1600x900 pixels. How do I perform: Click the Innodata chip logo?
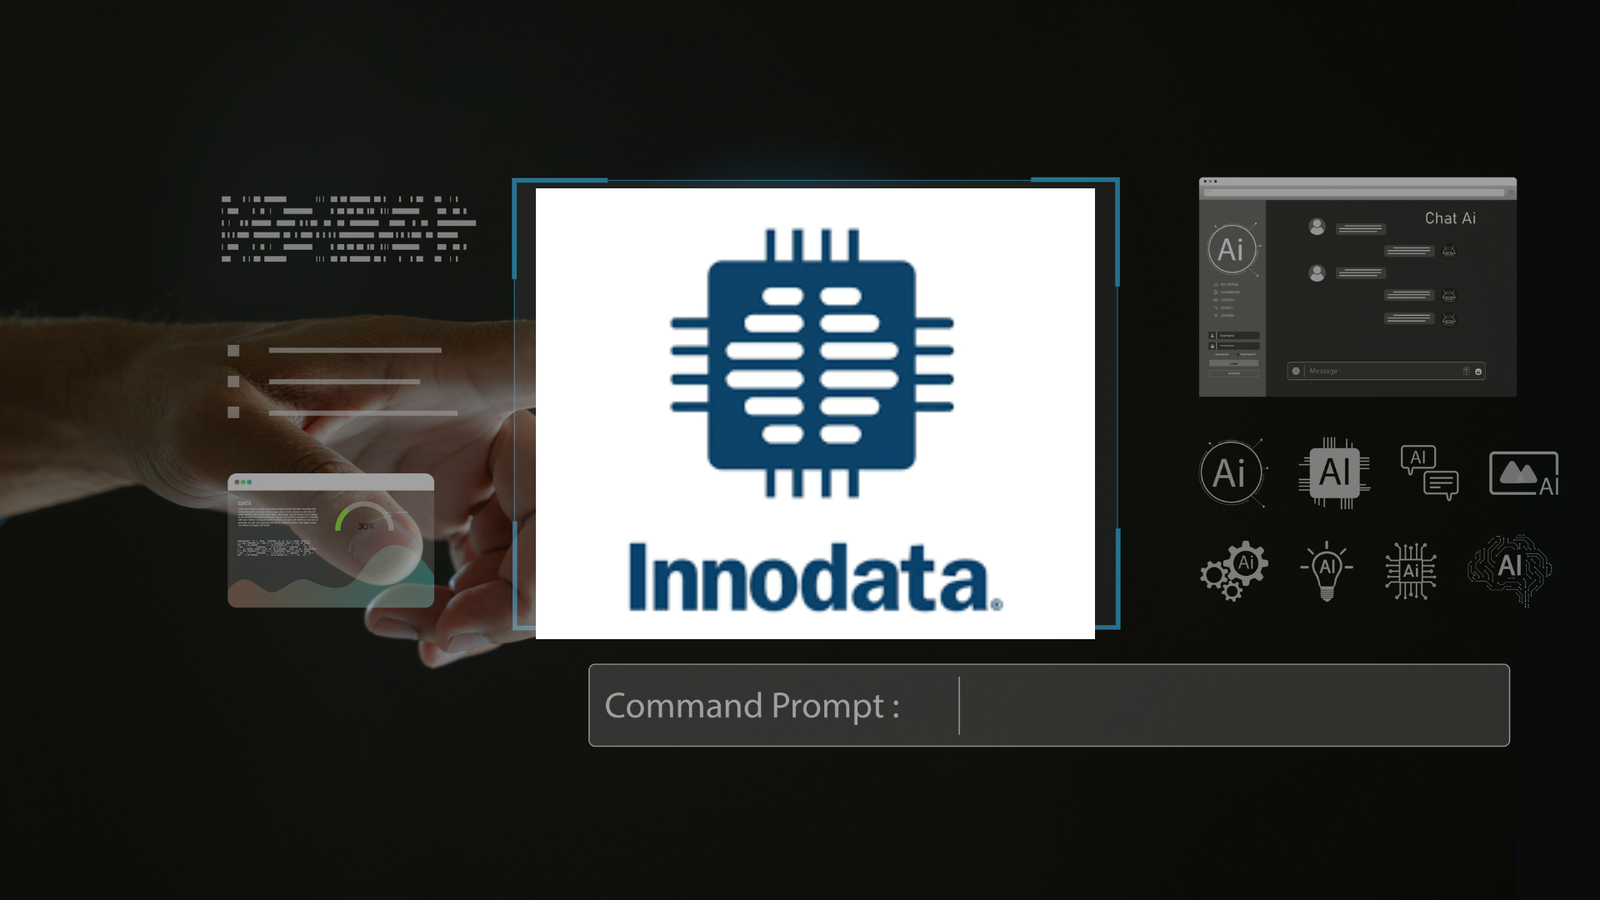coord(812,363)
